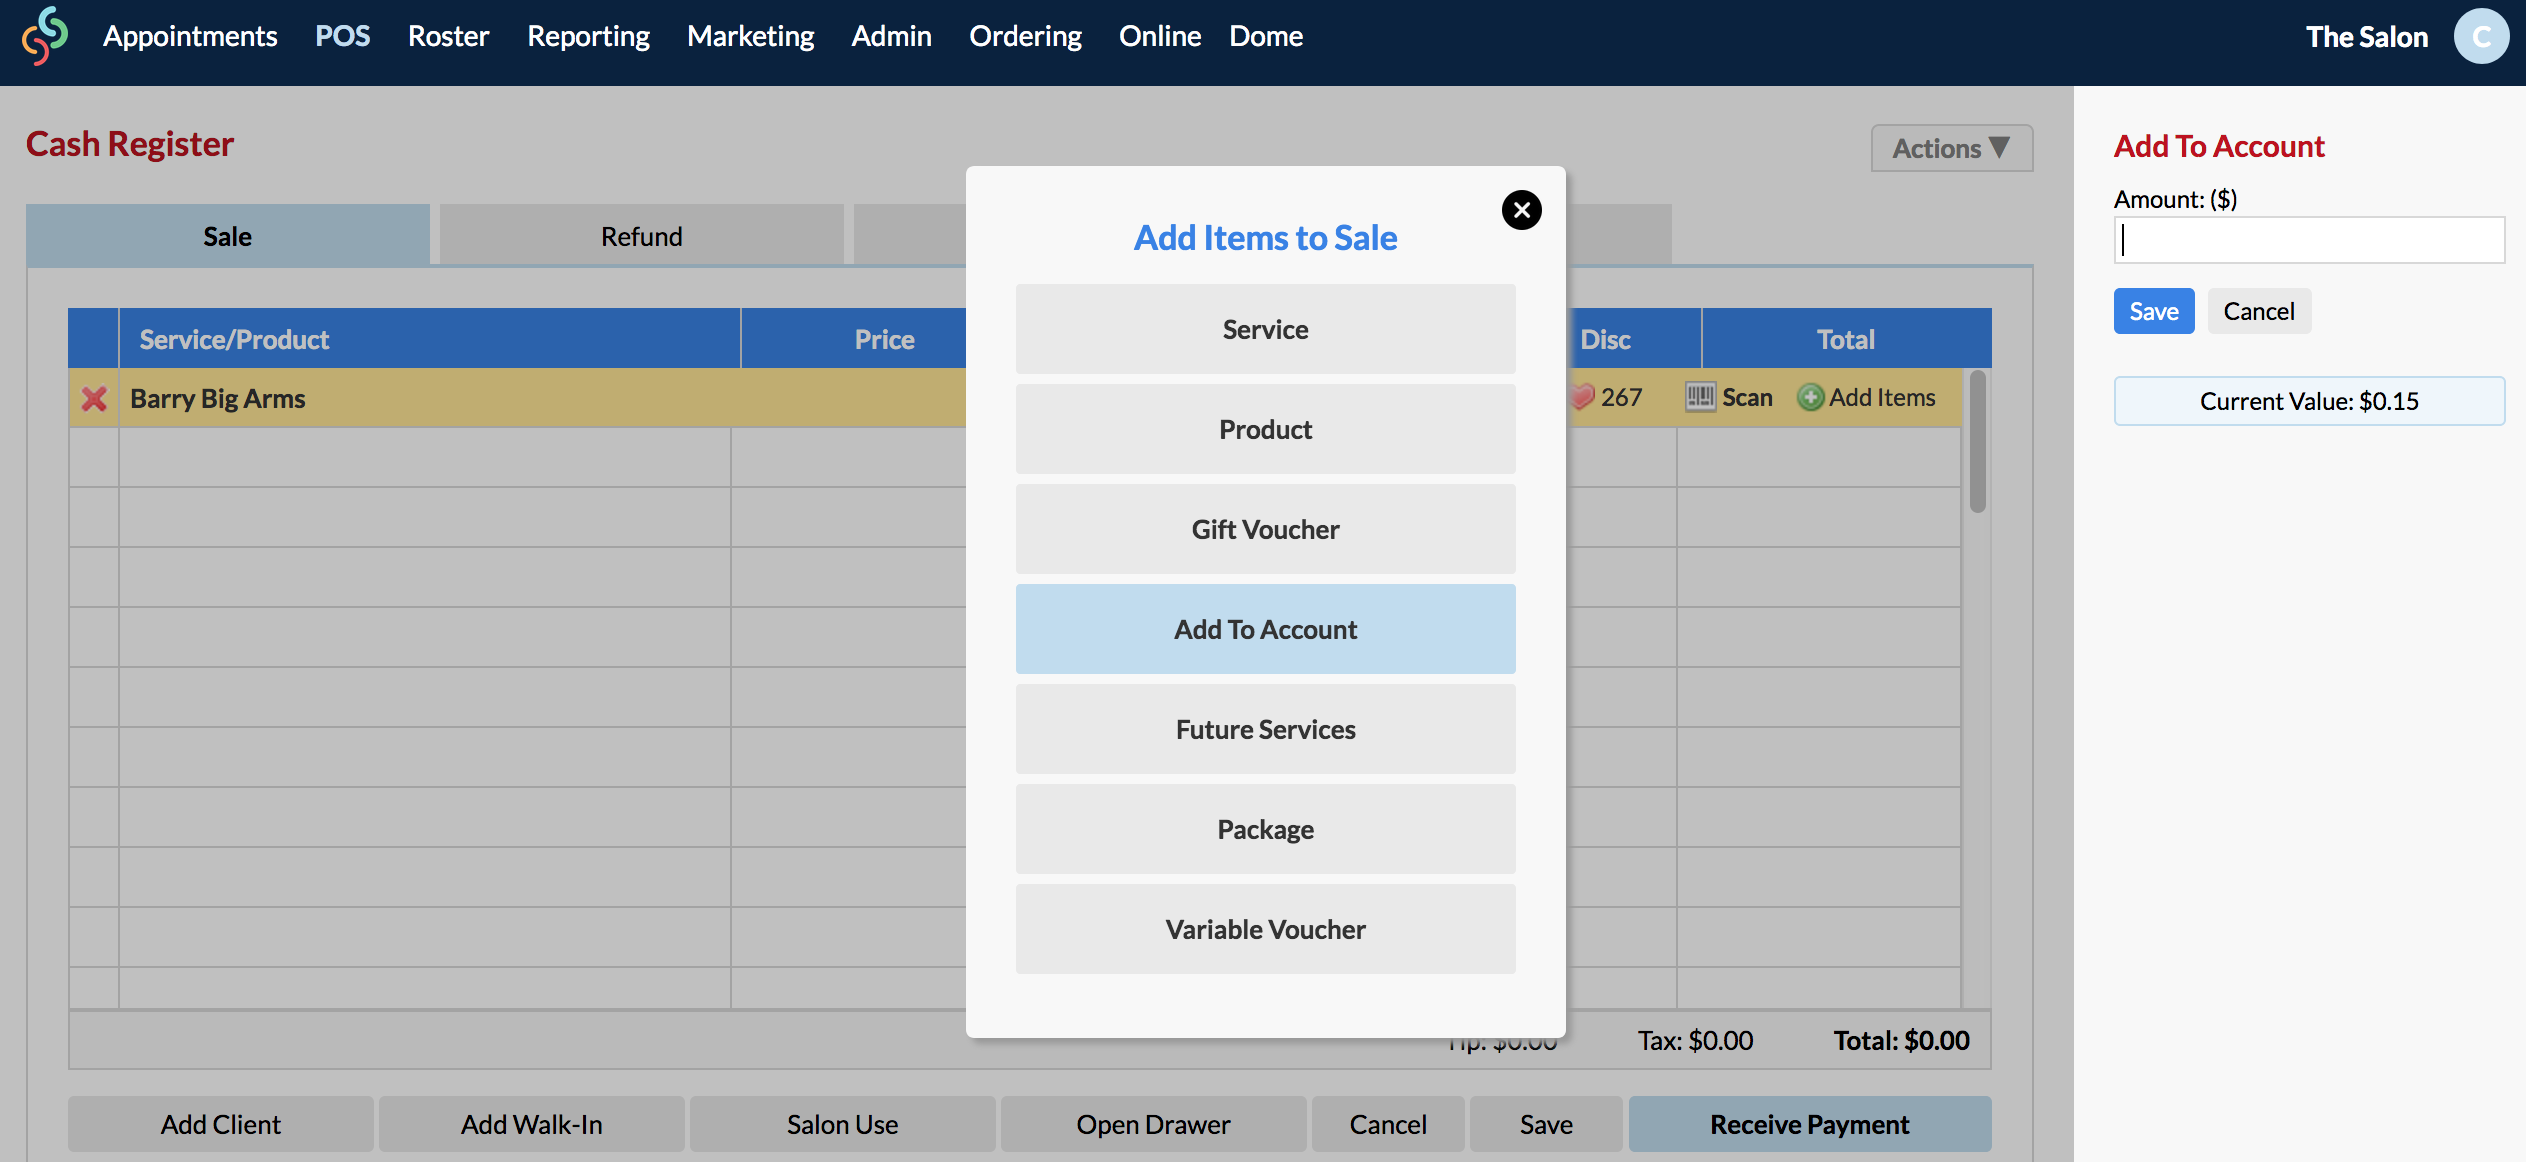Click The Salon account name

tap(2367, 37)
